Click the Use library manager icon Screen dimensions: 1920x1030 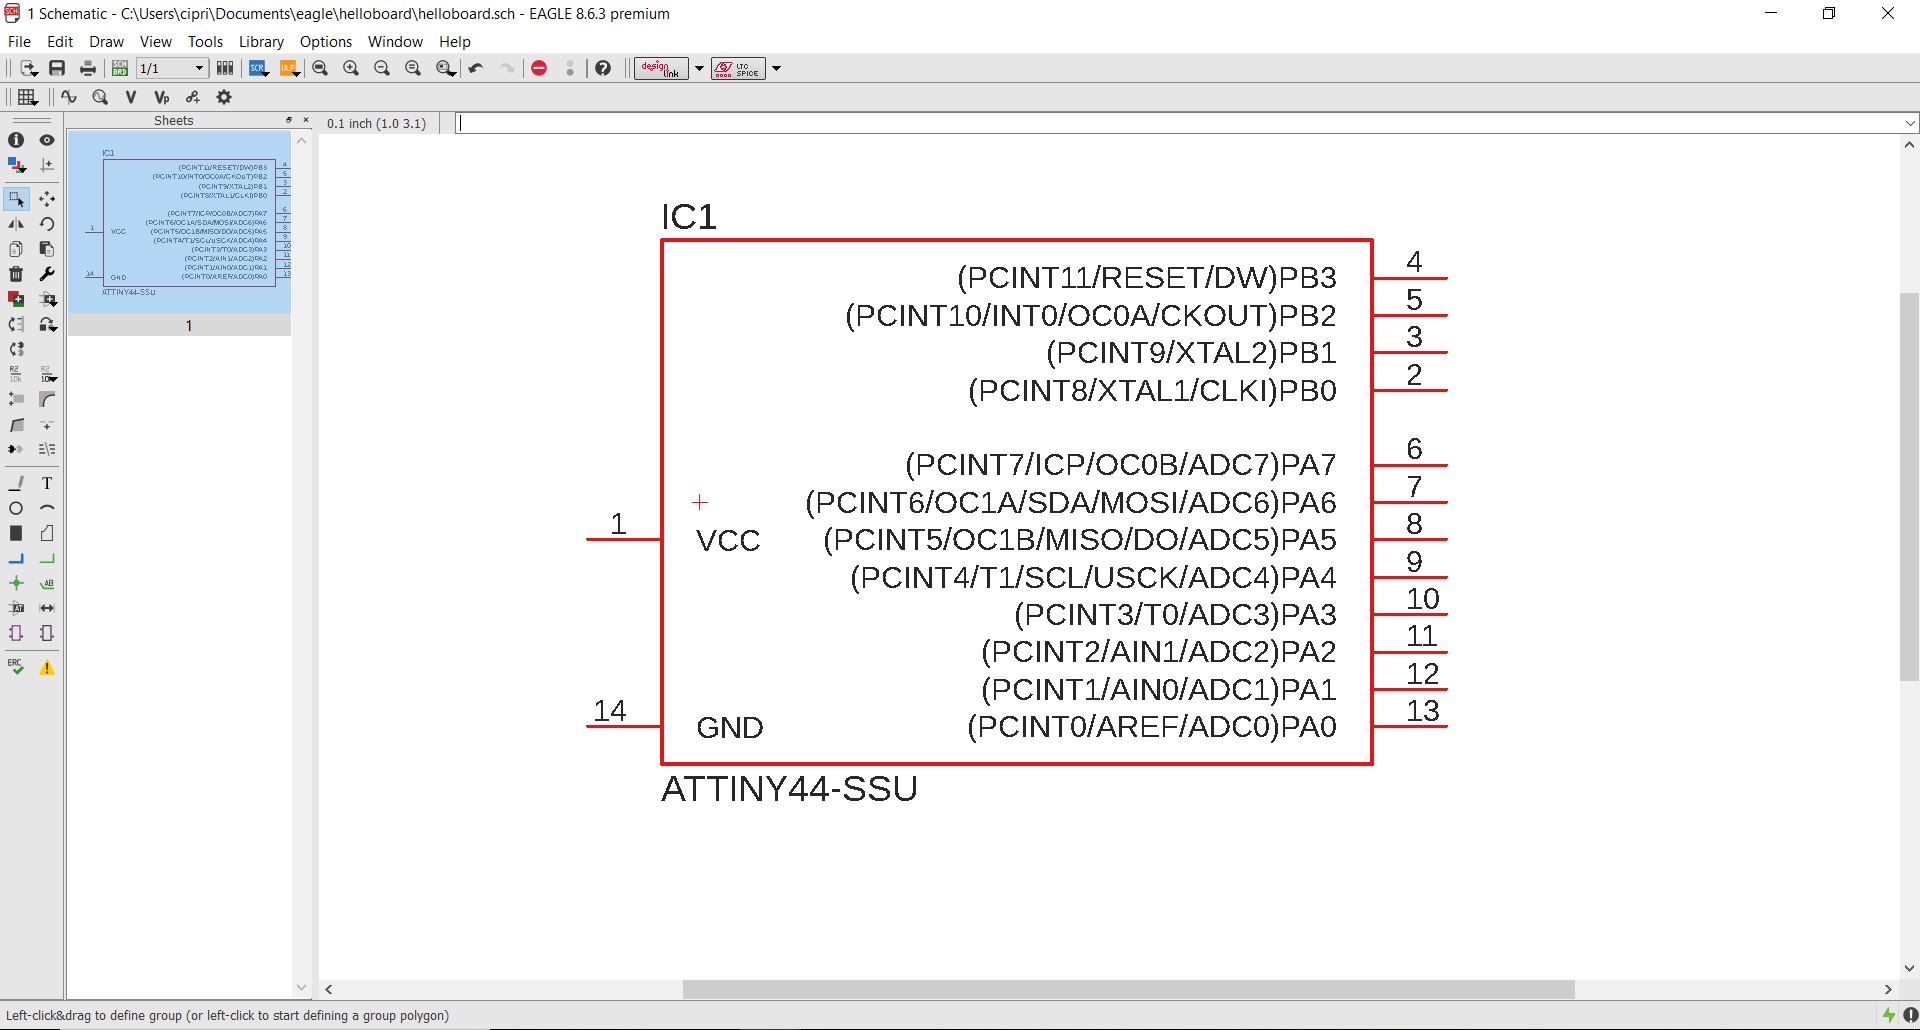coord(225,68)
